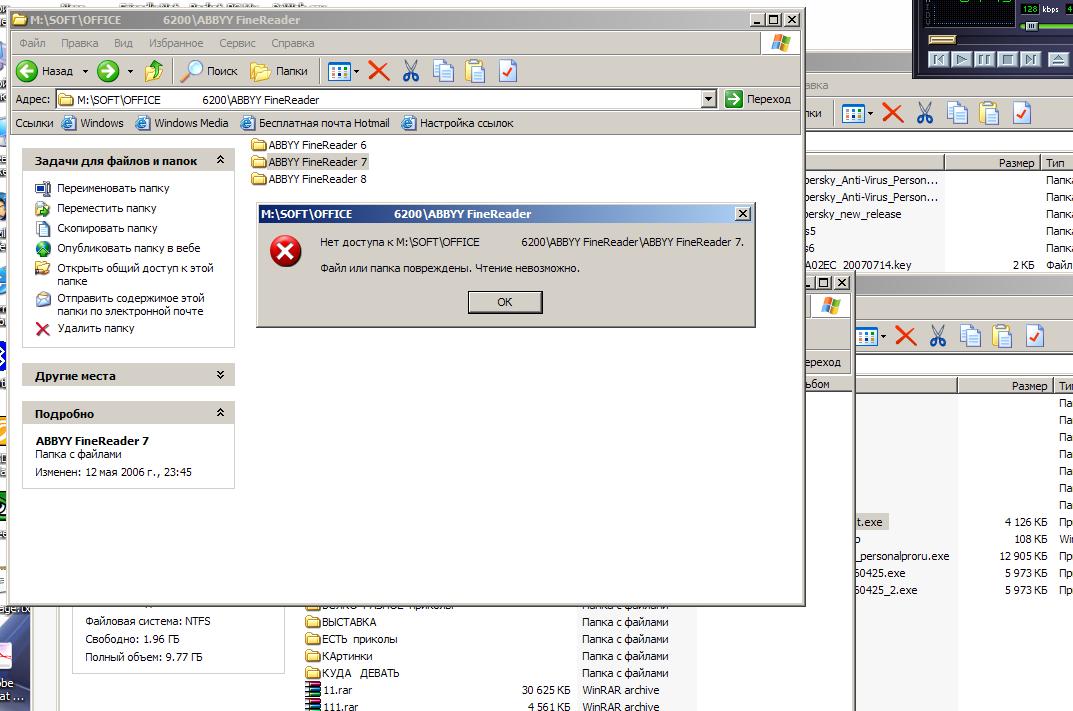Open the Правка menu
The width and height of the screenshot is (1073, 711).
[79, 43]
